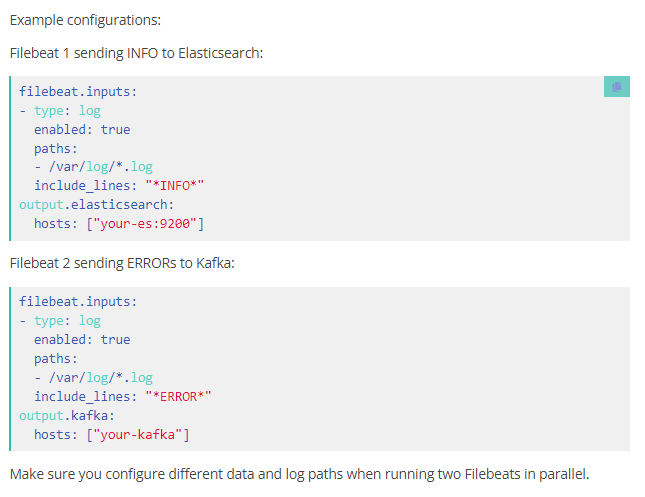645x497 pixels.
Task: Click the closing sentence about different data paths
Action: click(299, 474)
